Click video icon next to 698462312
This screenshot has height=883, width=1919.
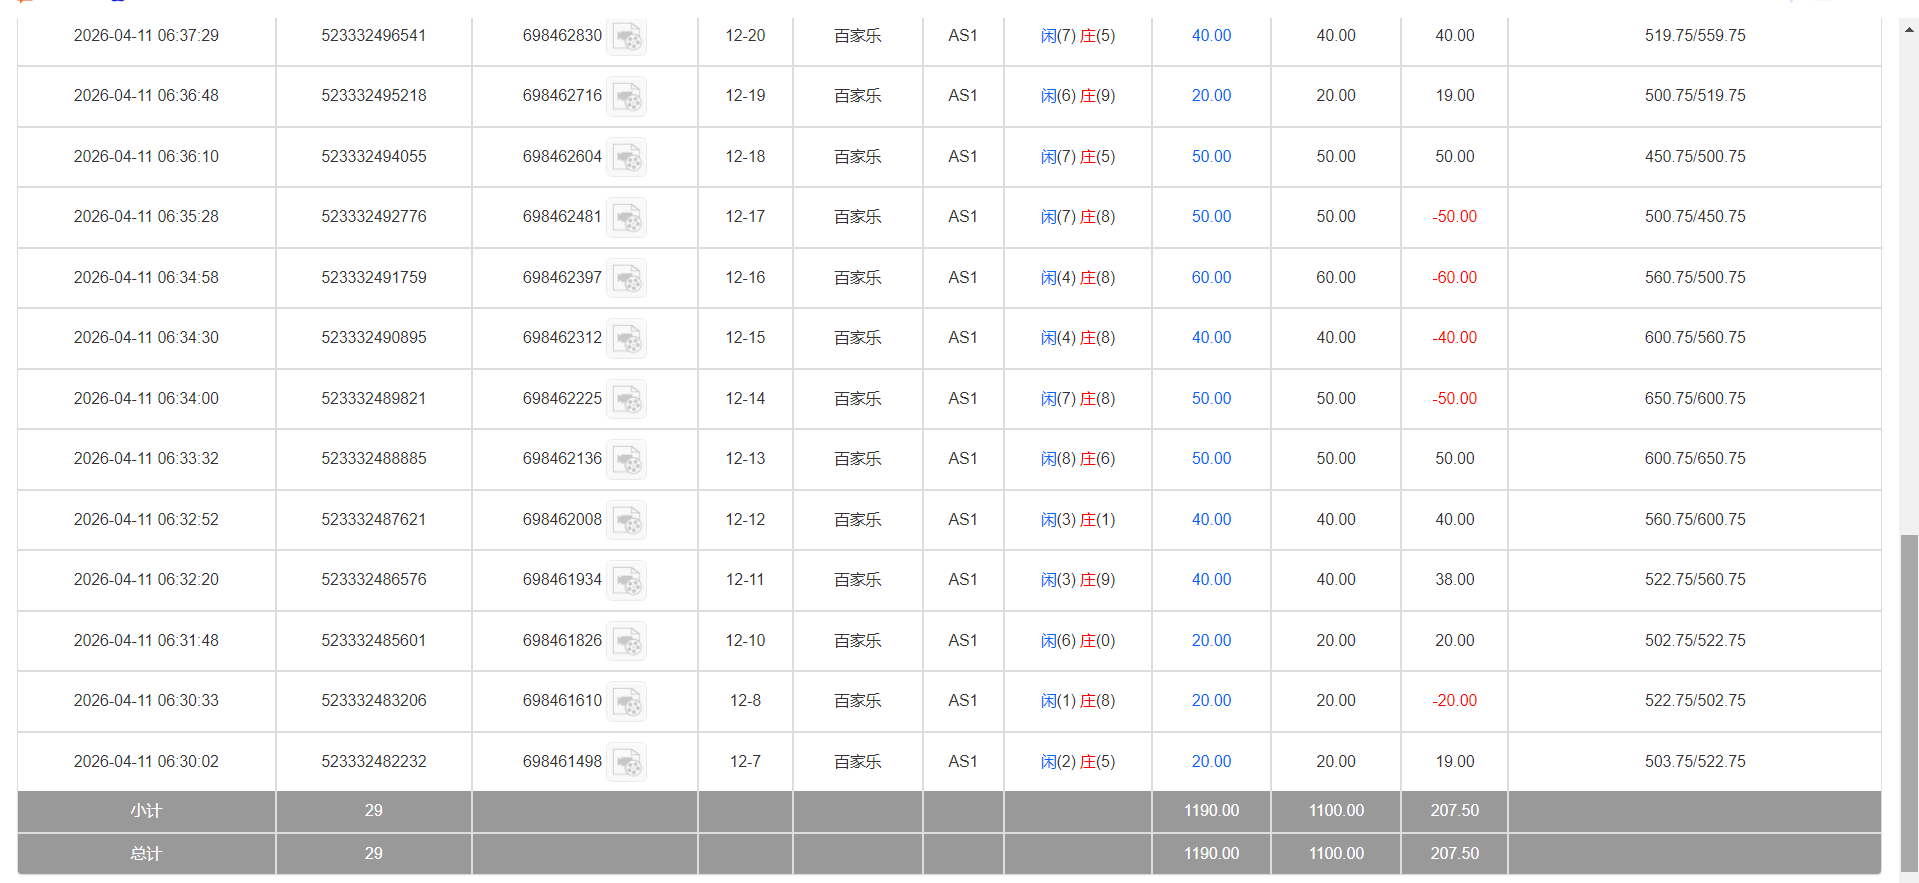coord(627,339)
